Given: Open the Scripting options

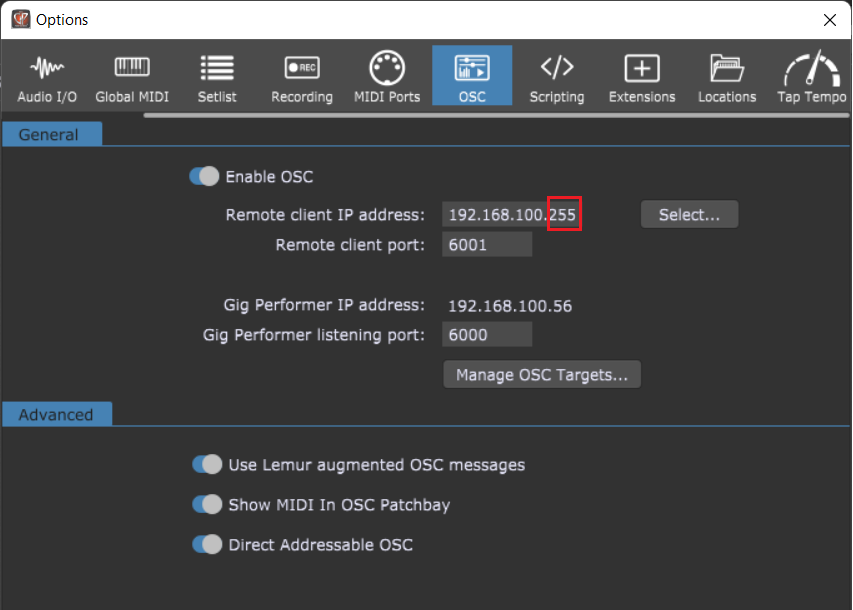Looking at the screenshot, I should click(557, 76).
